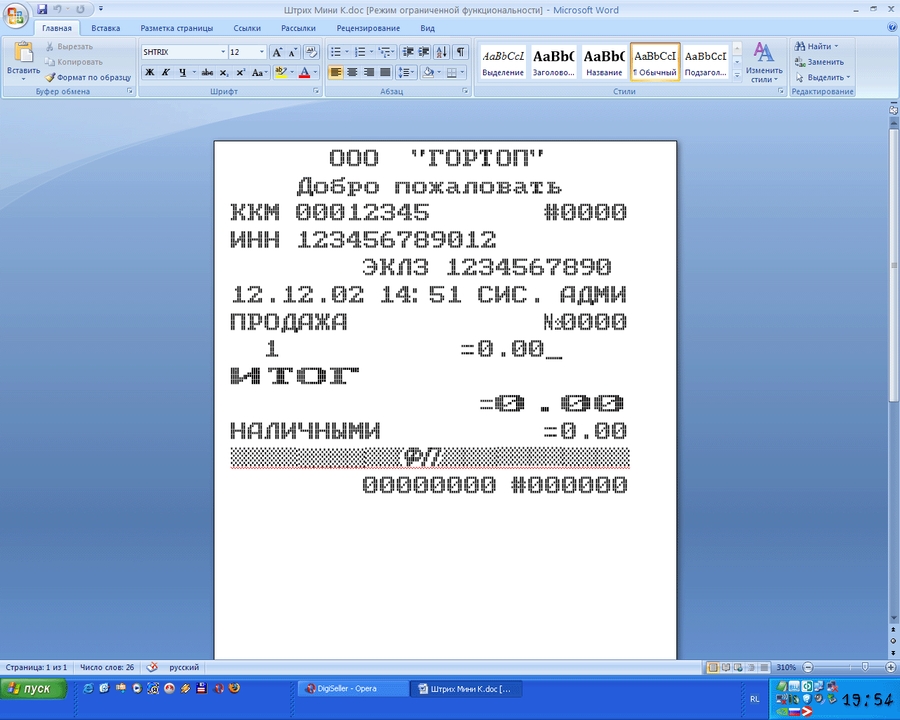Switch to DigiSeller - Opera taskbar window

pyautogui.click(x=353, y=689)
